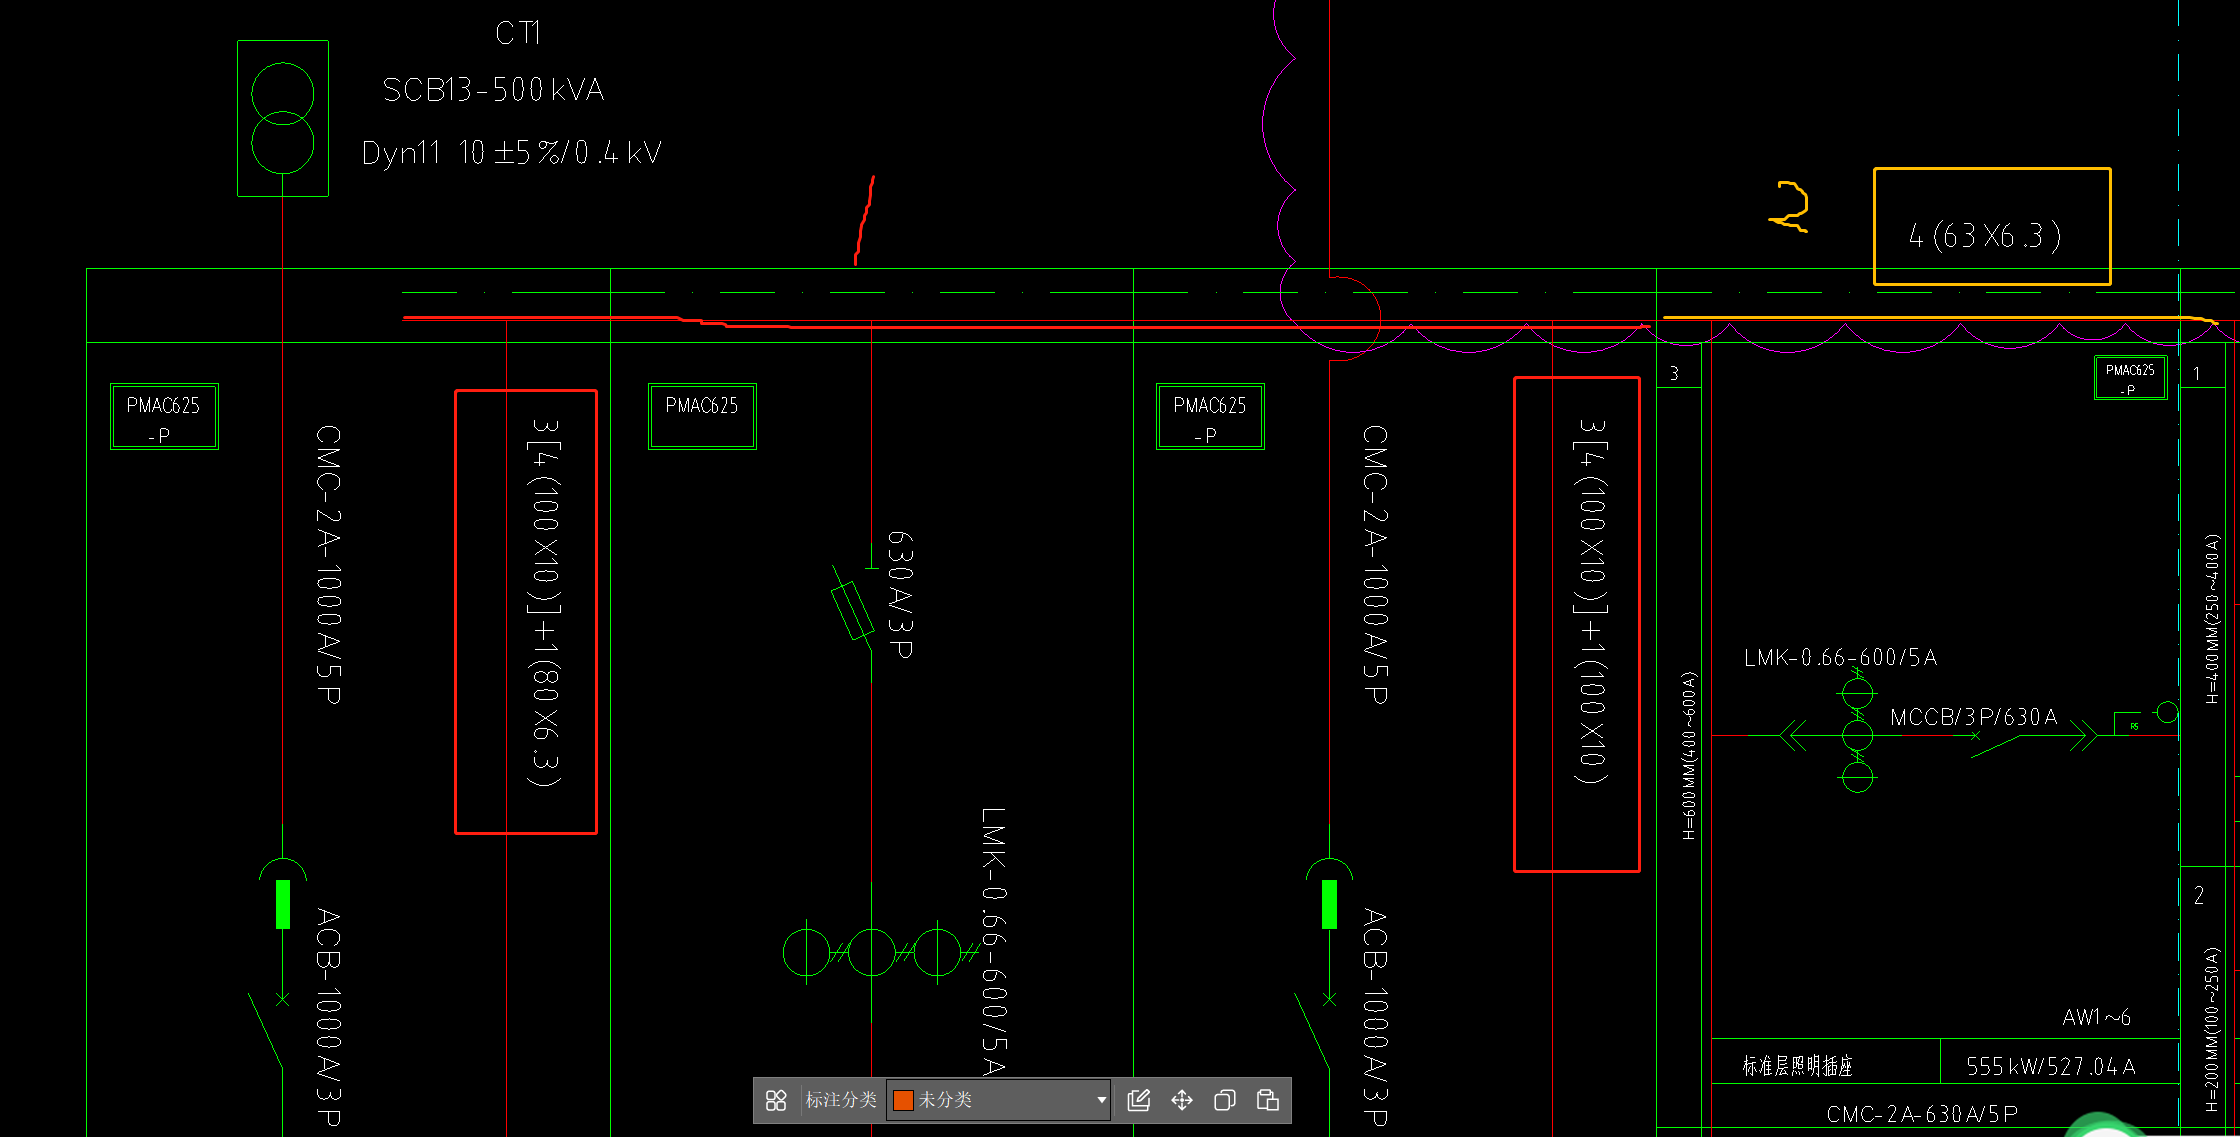Click the copy annotation icon

coord(1225,1100)
